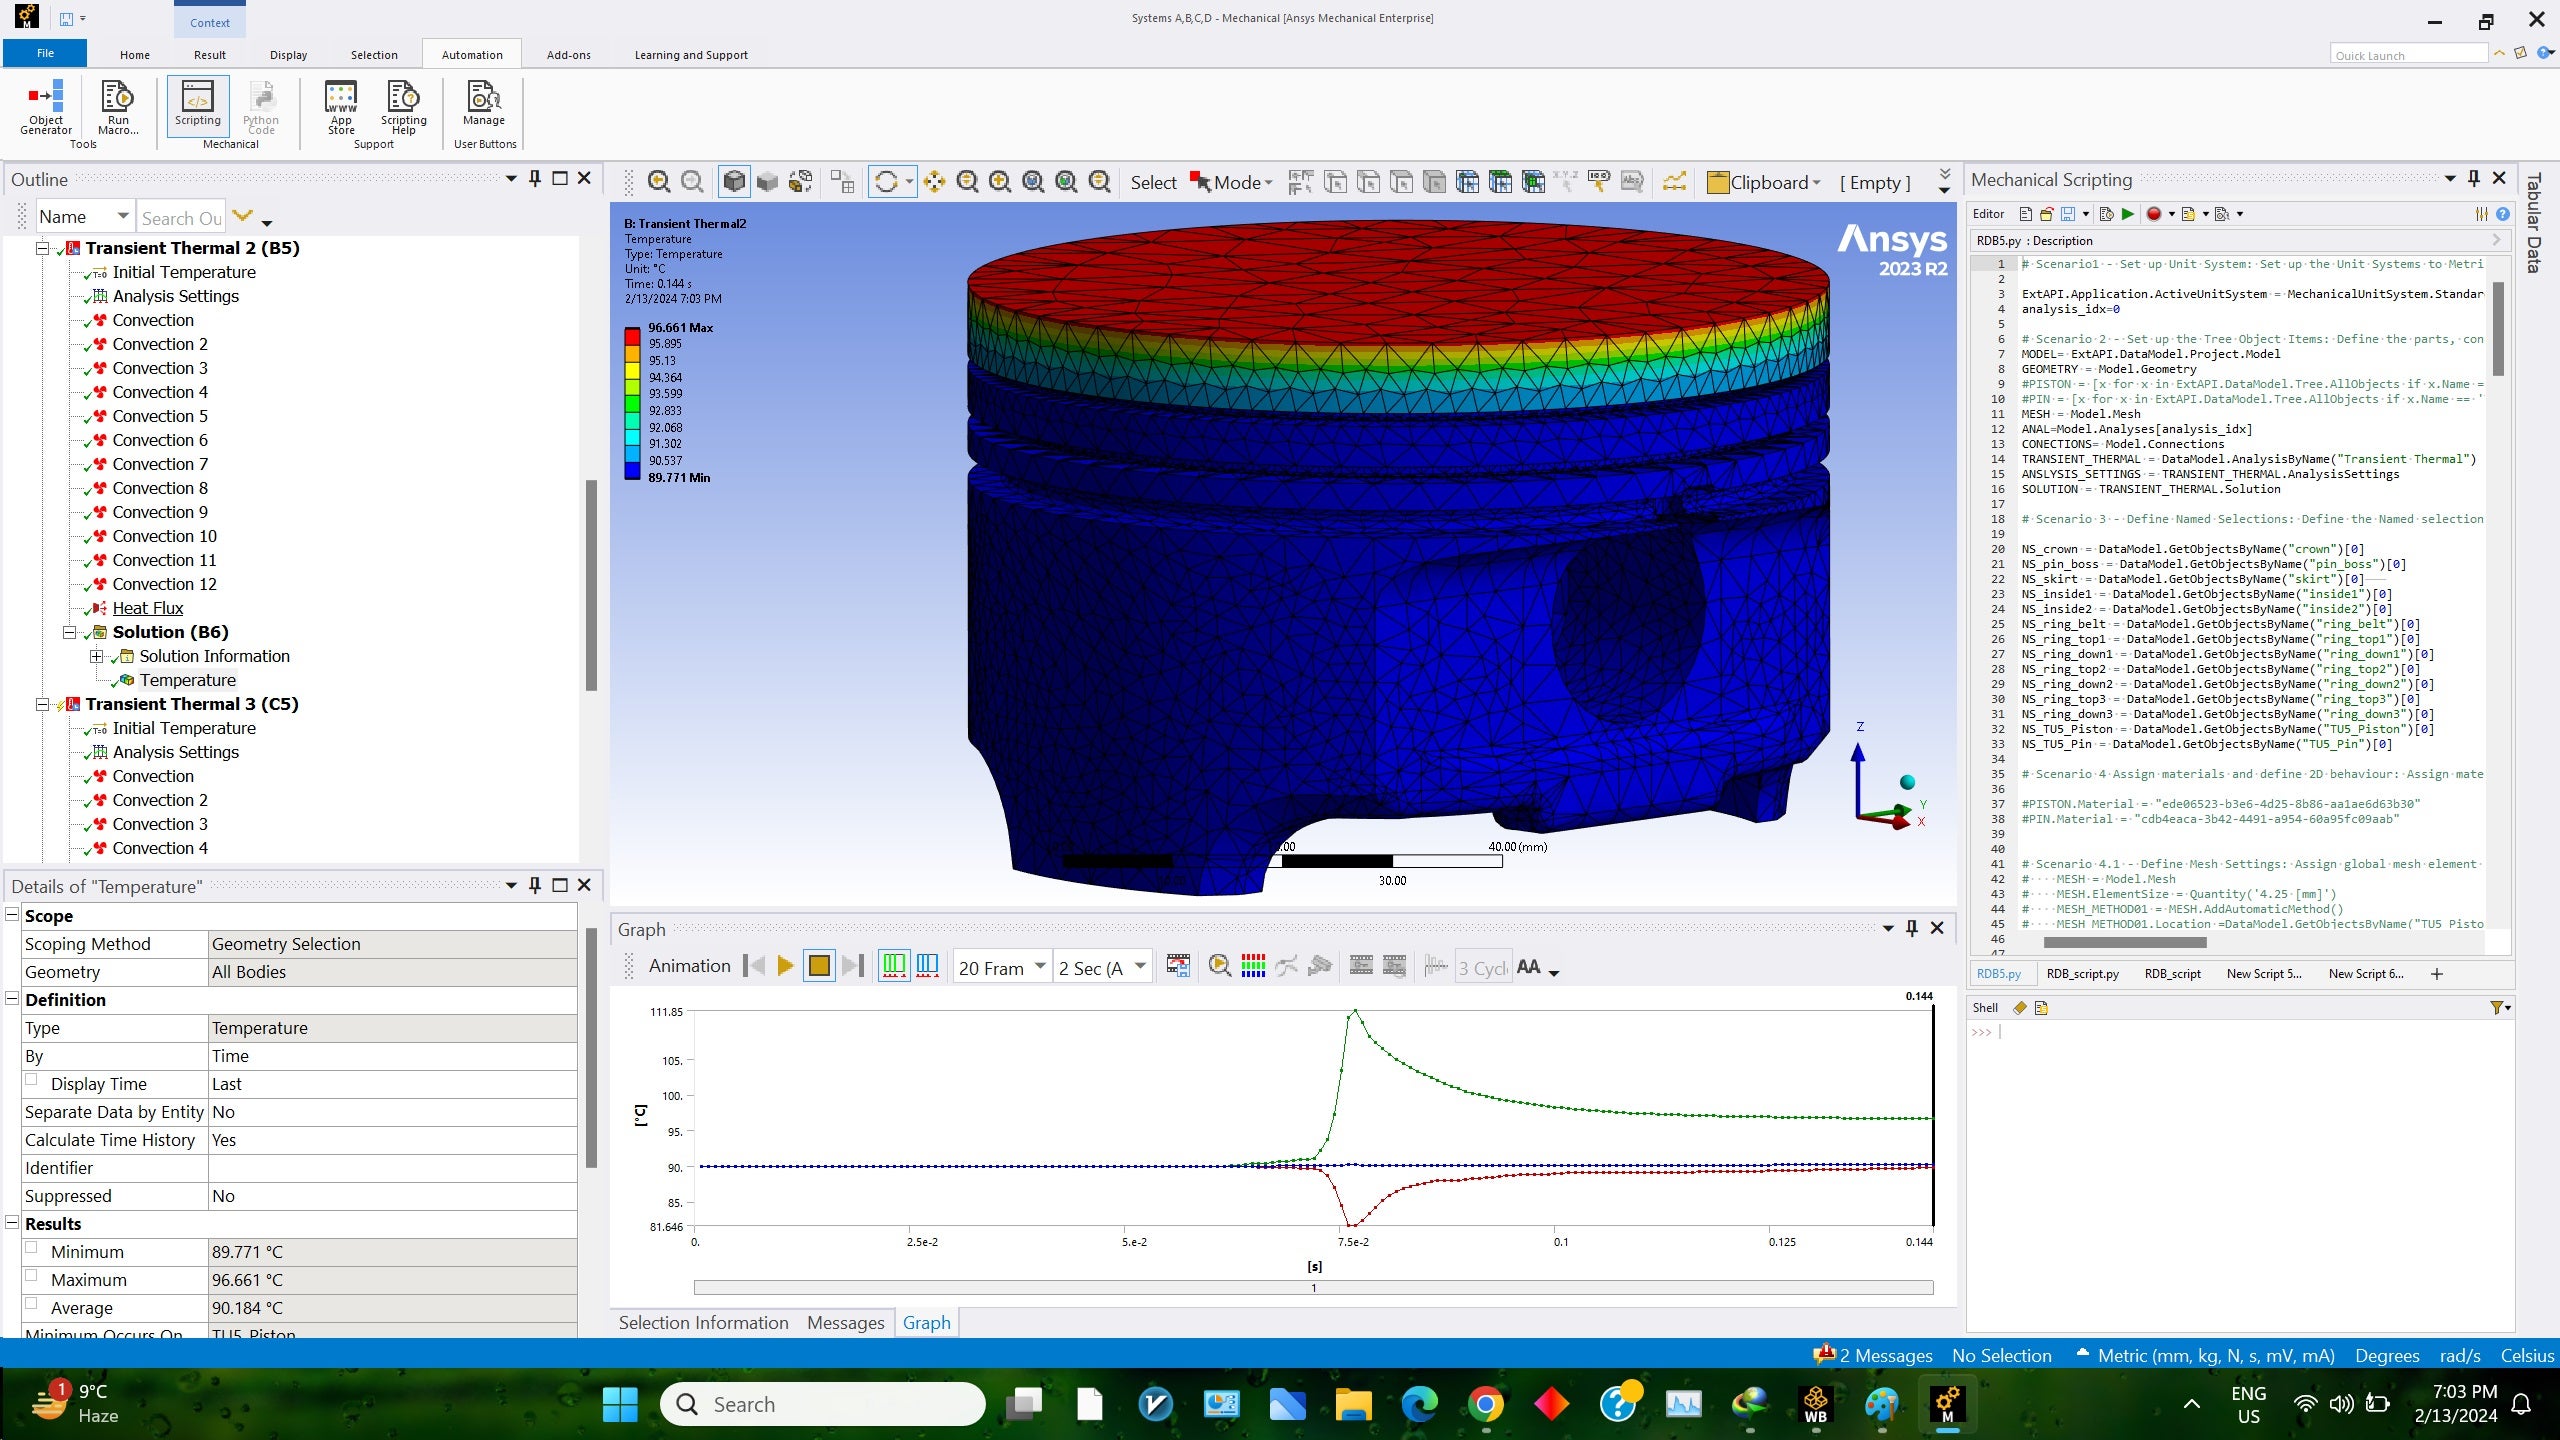Clear the Shell contents eraser icon
This screenshot has height=1440, width=2560.
pyautogui.click(x=2020, y=1008)
